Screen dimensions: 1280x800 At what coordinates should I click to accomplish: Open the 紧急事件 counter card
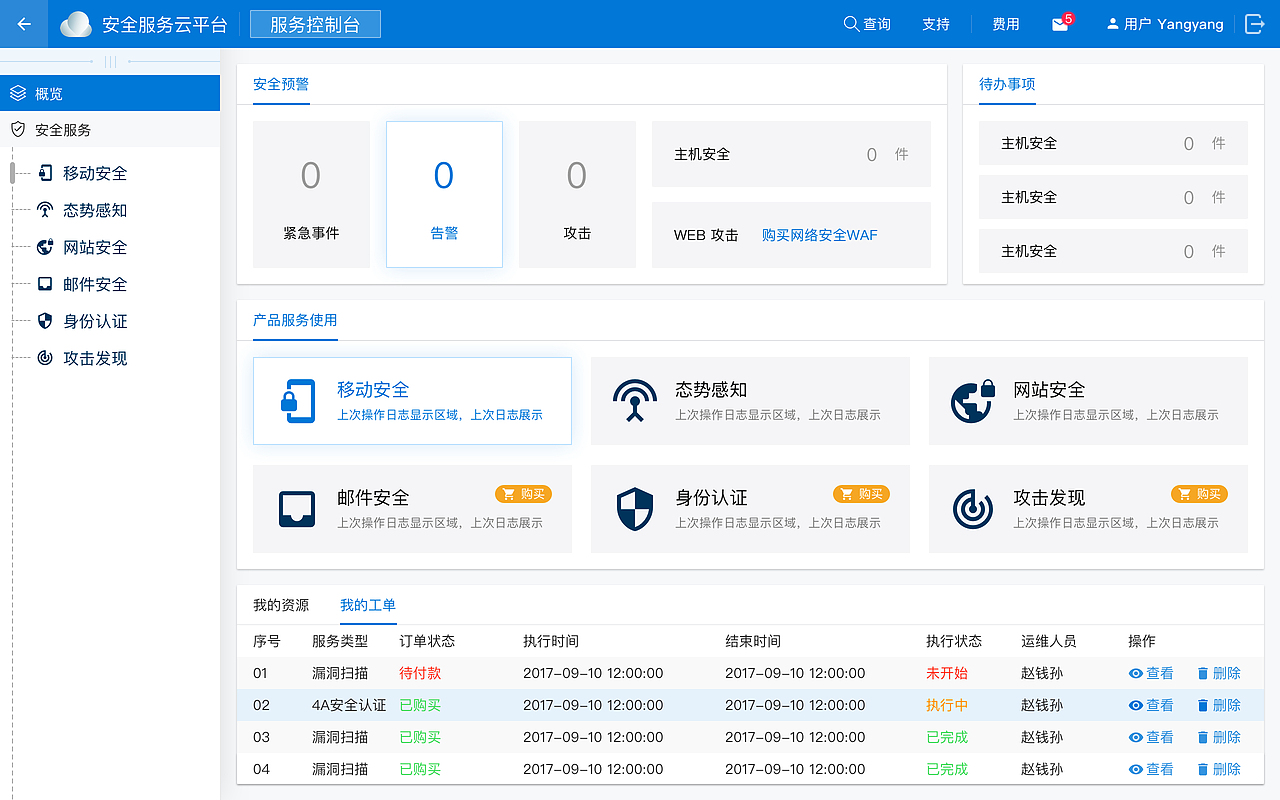coord(311,194)
